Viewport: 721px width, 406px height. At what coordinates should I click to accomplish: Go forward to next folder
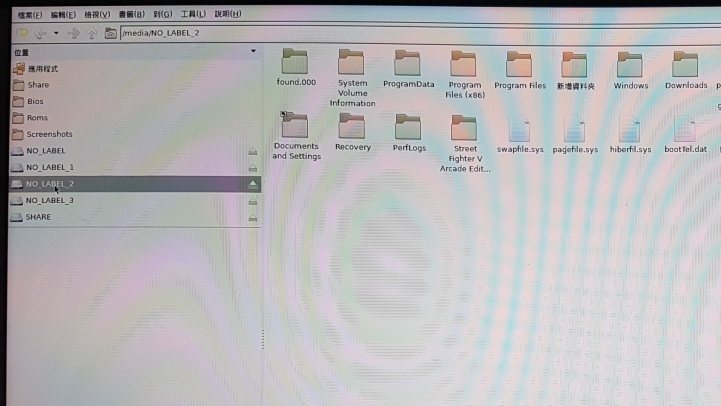[x=74, y=33]
